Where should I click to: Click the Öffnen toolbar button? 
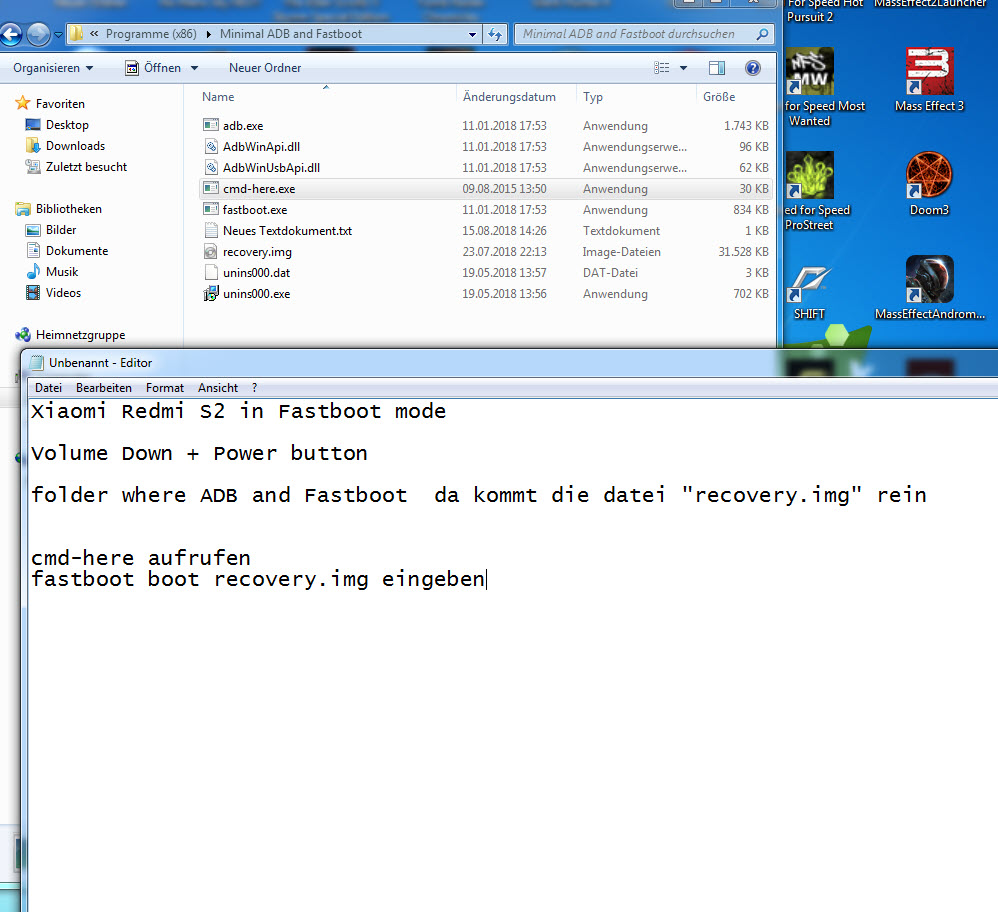tap(153, 68)
